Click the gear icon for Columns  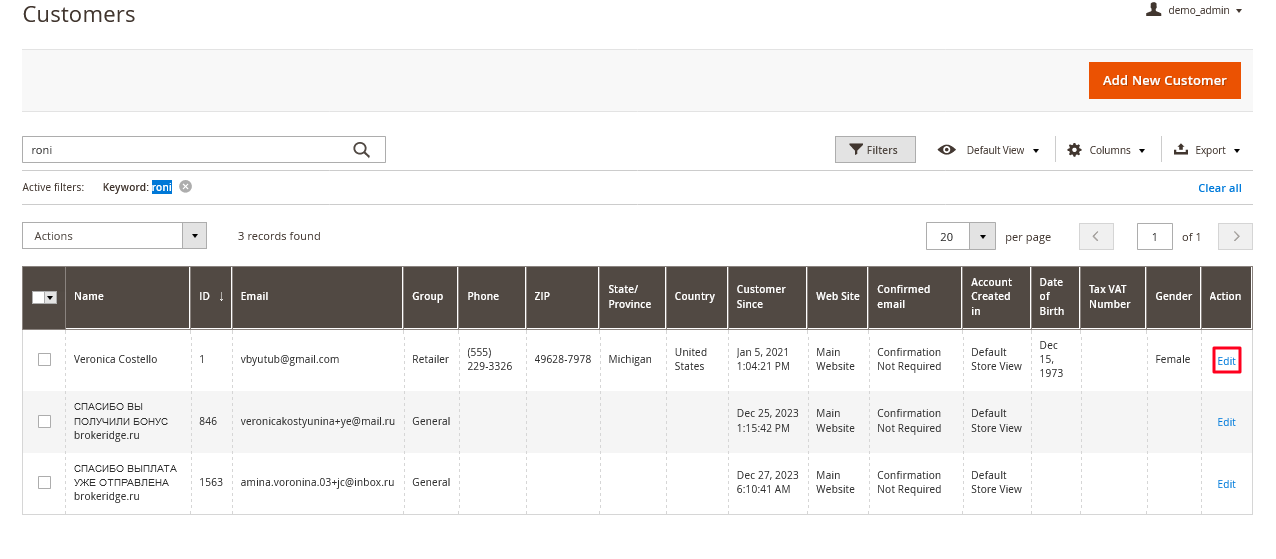[x=1074, y=150]
